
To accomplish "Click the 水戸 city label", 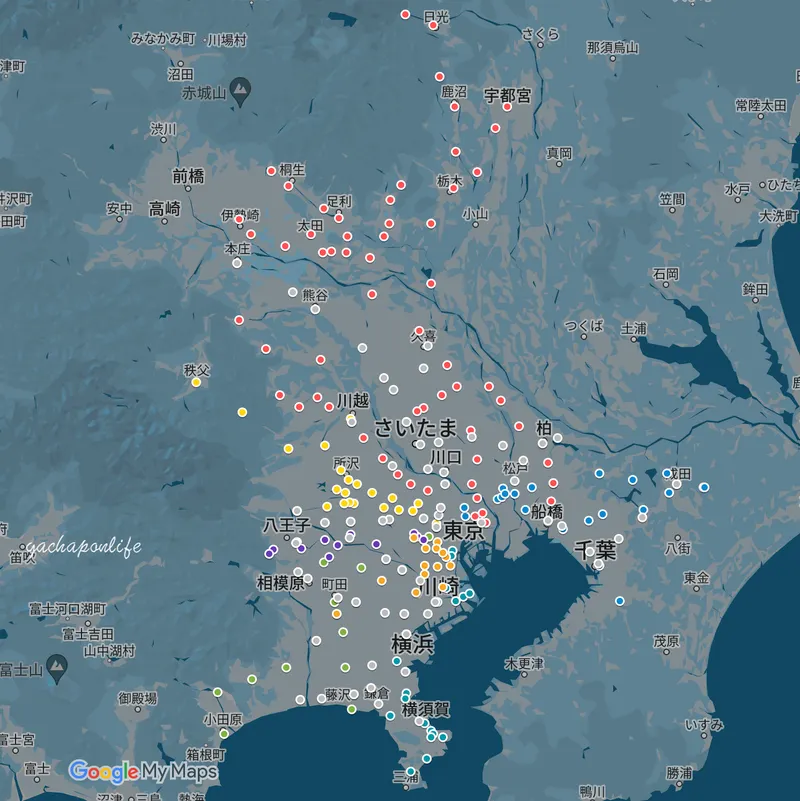I will click(x=737, y=189).
